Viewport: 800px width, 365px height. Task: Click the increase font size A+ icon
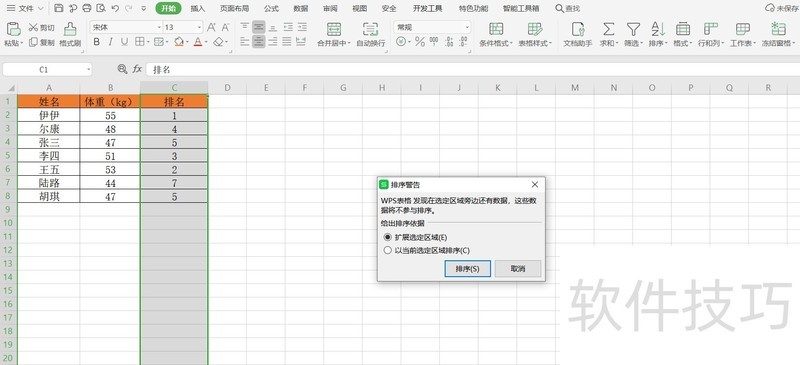click(211, 28)
